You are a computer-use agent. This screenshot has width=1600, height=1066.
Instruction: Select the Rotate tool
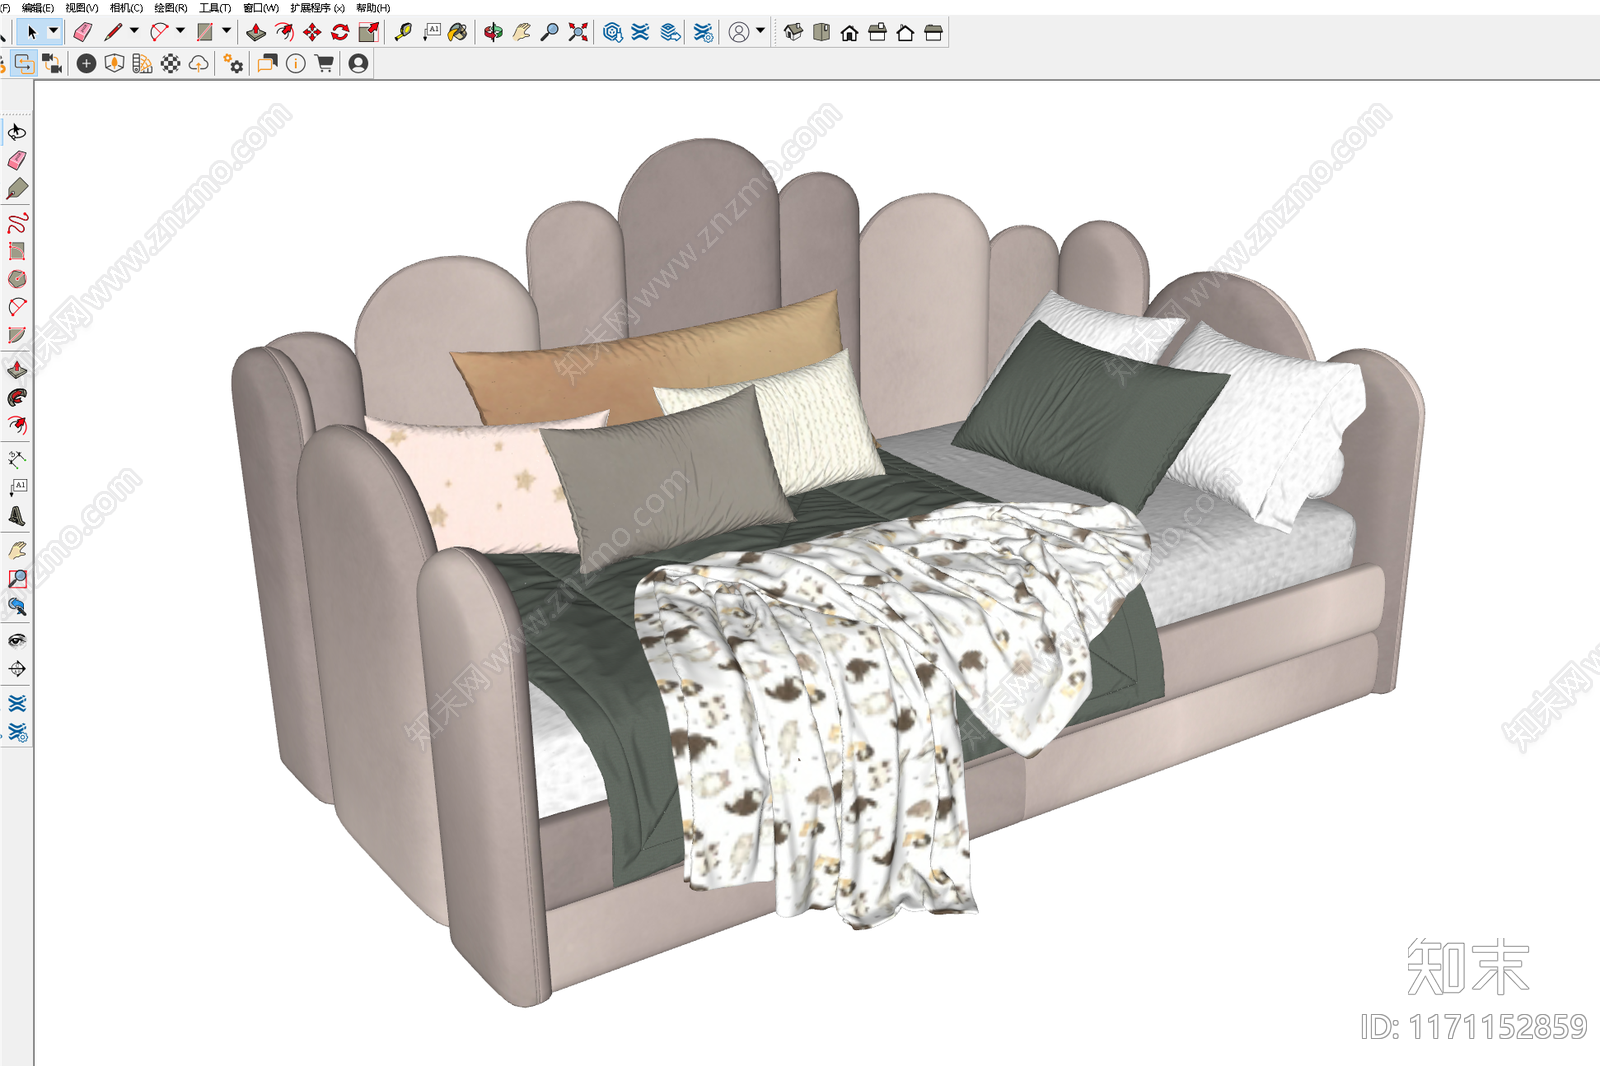340,33
